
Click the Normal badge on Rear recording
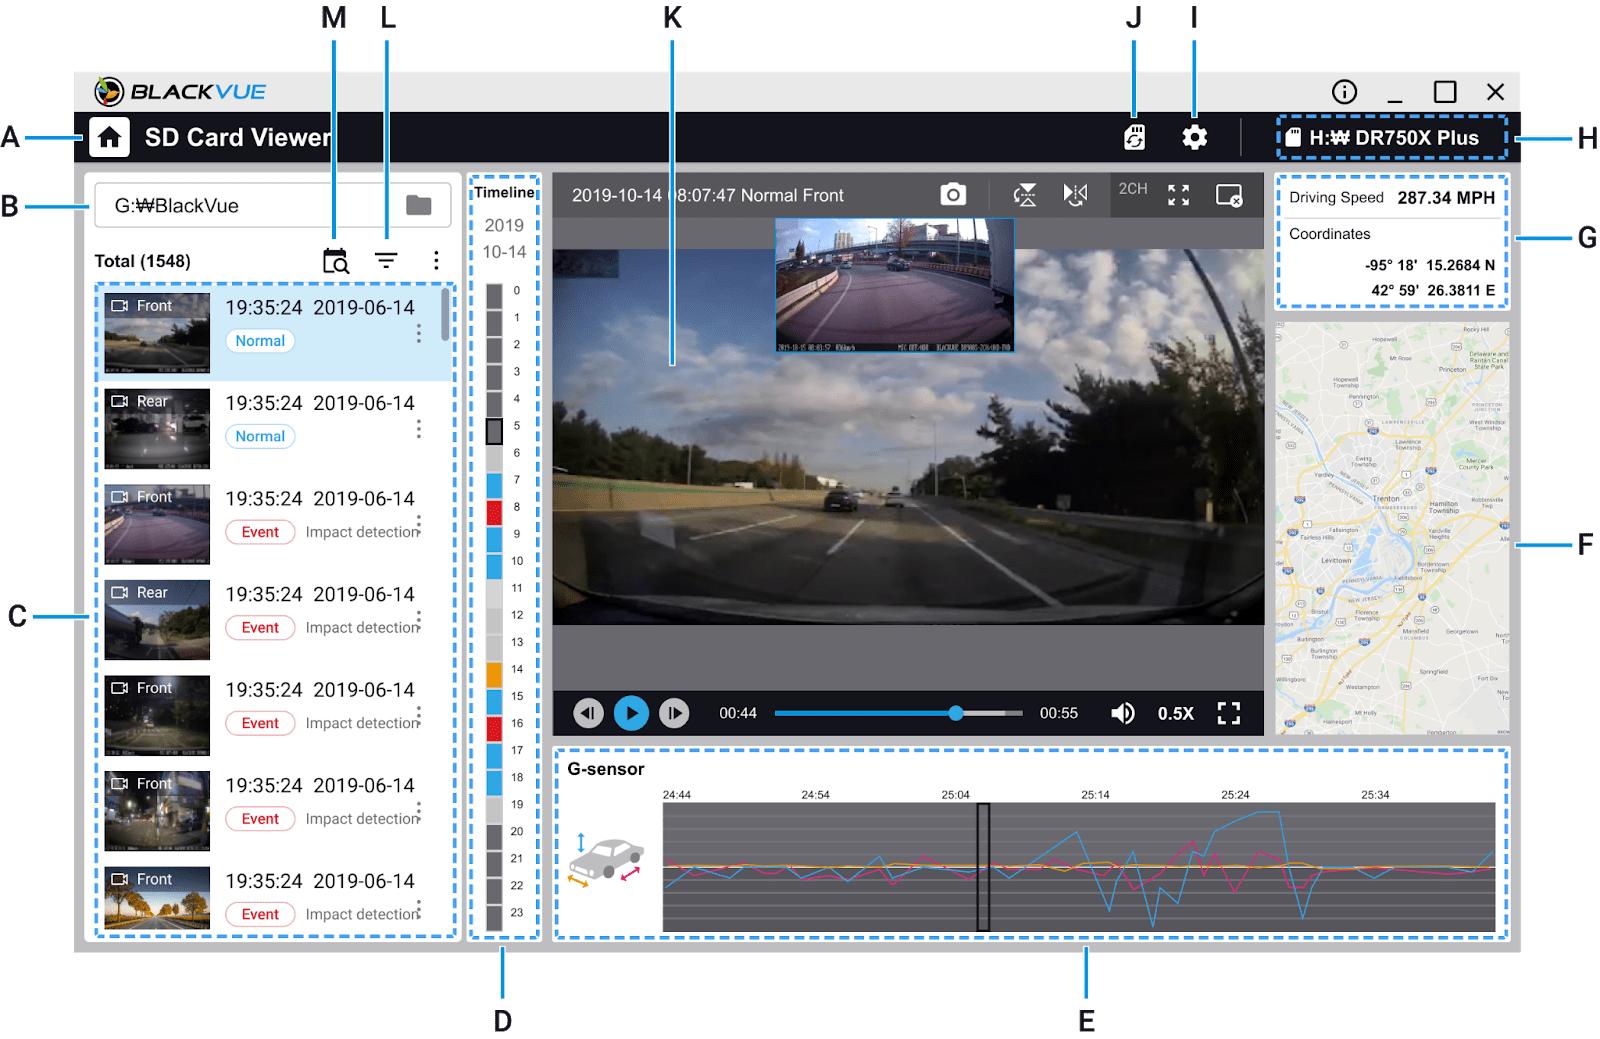click(260, 436)
